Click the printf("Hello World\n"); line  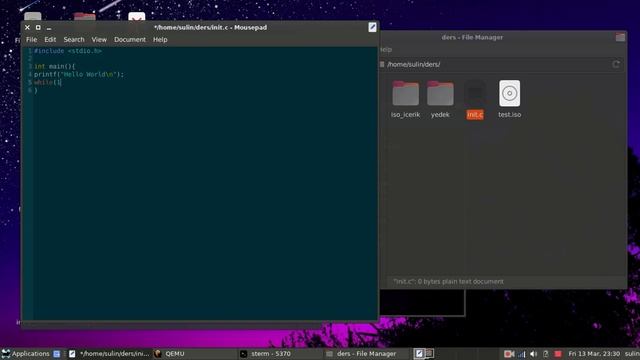click(79, 74)
